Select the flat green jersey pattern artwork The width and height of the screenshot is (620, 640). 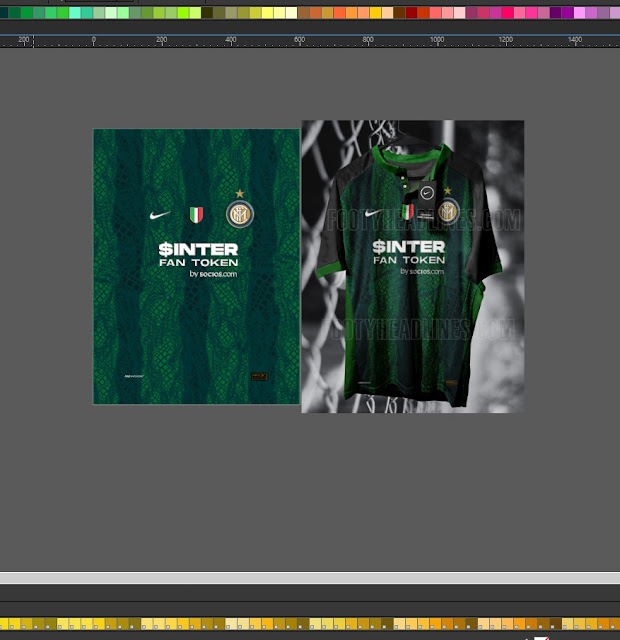click(196, 267)
